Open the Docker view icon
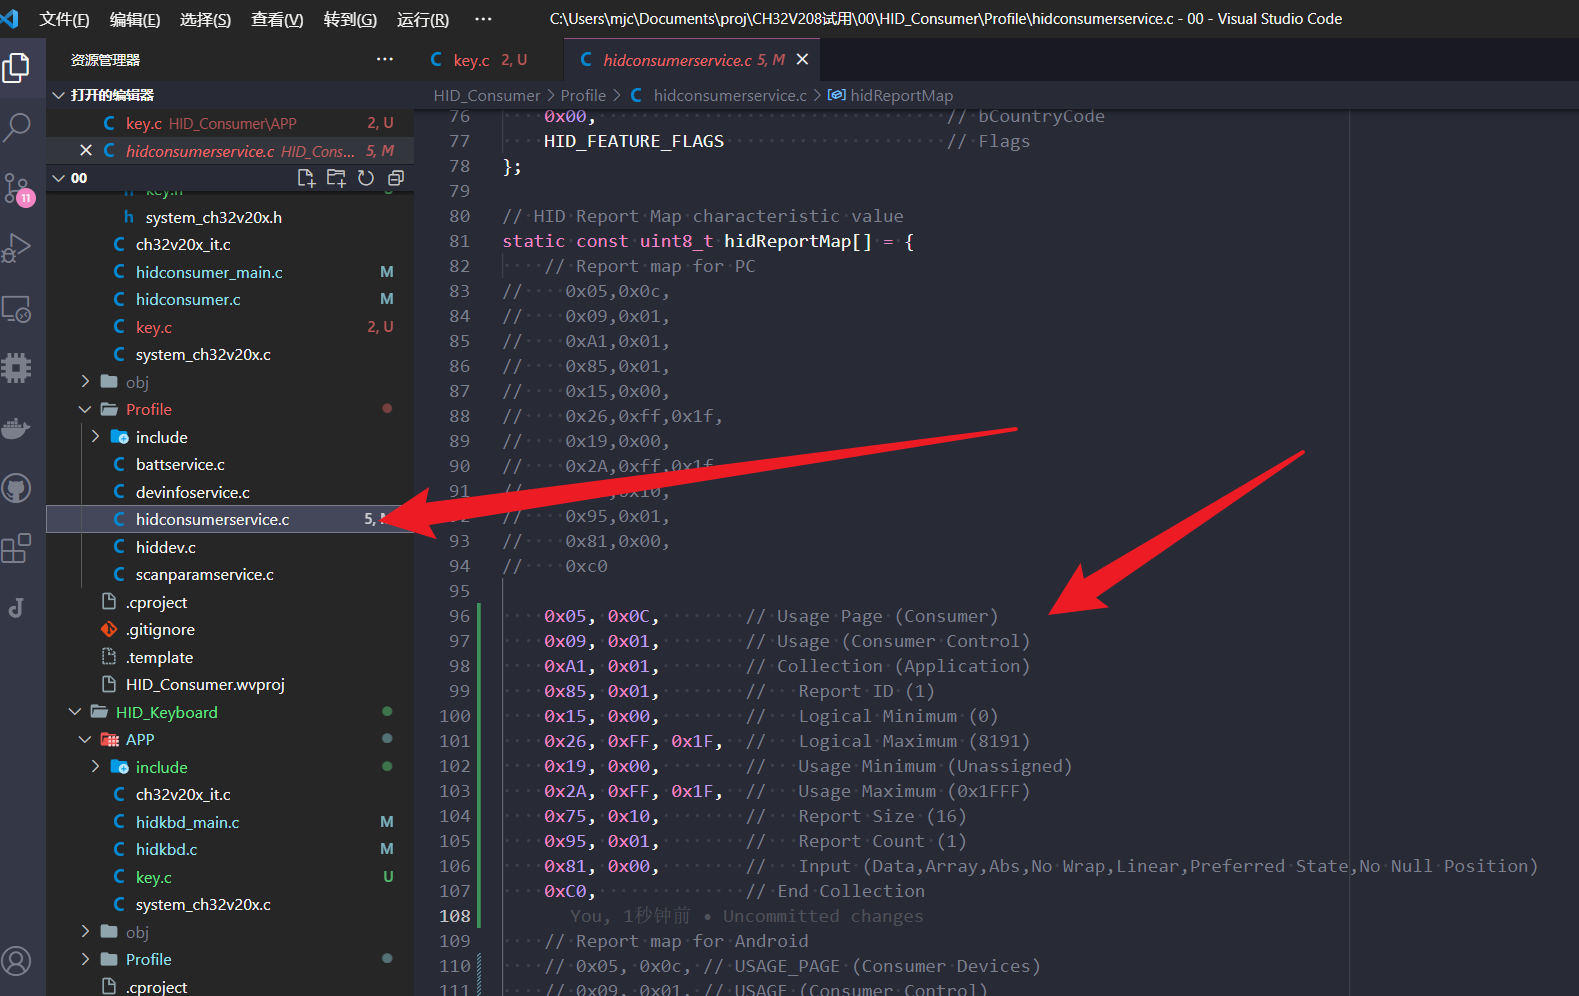Image resolution: width=1579 pixels, height=996 pixels. point(17,429)
